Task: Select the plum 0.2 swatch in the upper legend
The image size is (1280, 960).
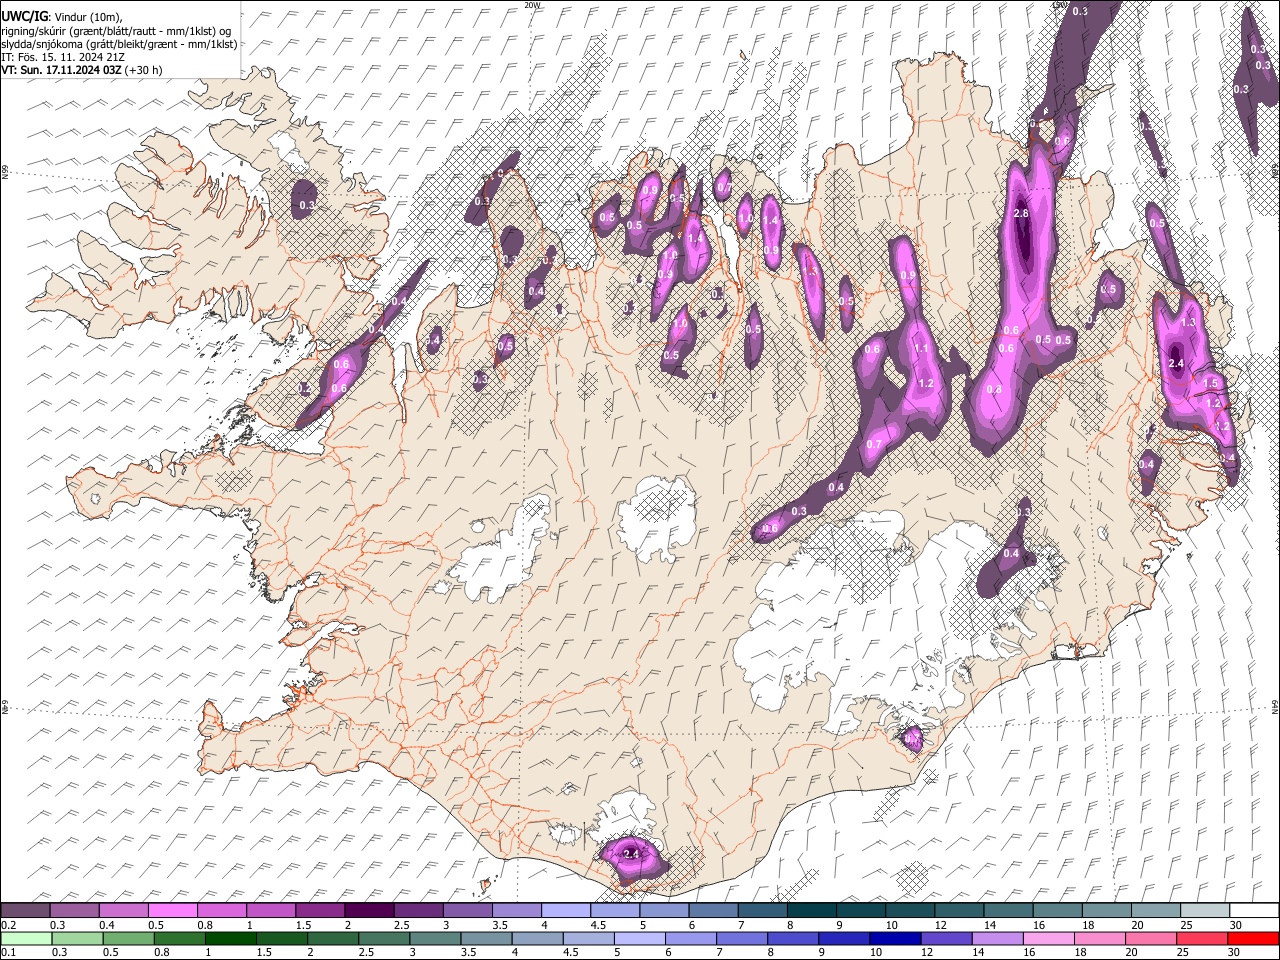Action: [25, 910]
